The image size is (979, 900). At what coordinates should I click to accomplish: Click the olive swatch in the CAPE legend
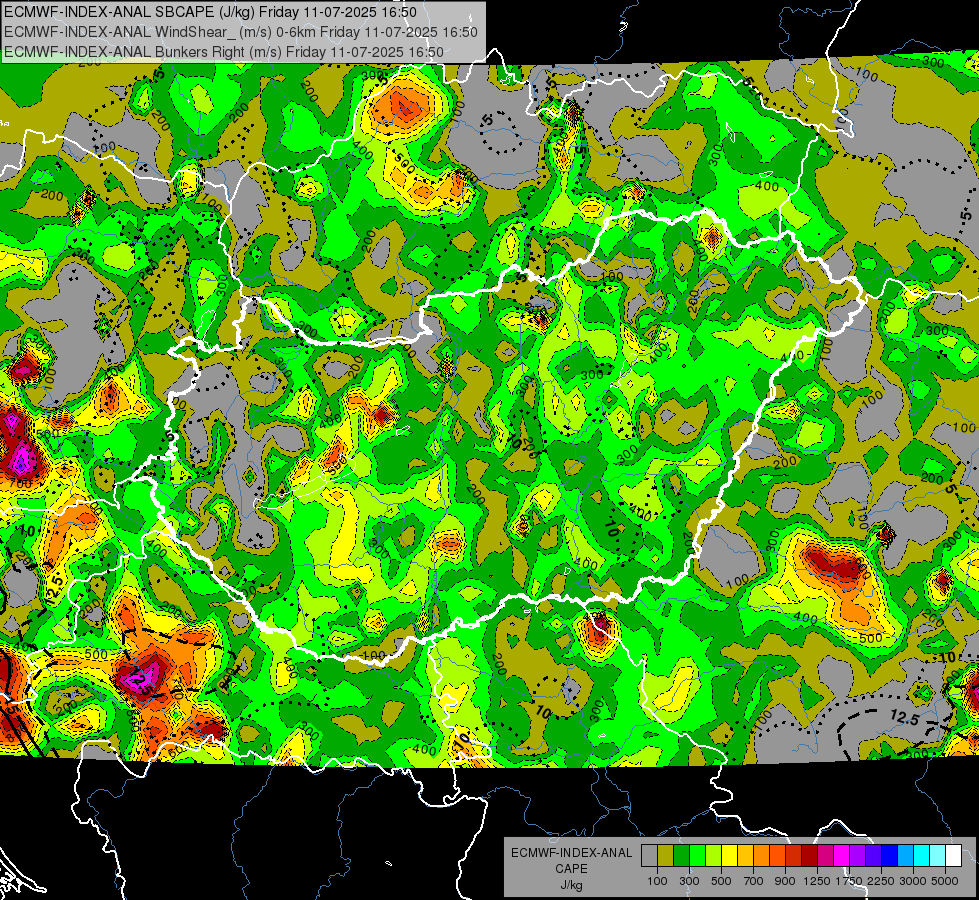point(666,856)
